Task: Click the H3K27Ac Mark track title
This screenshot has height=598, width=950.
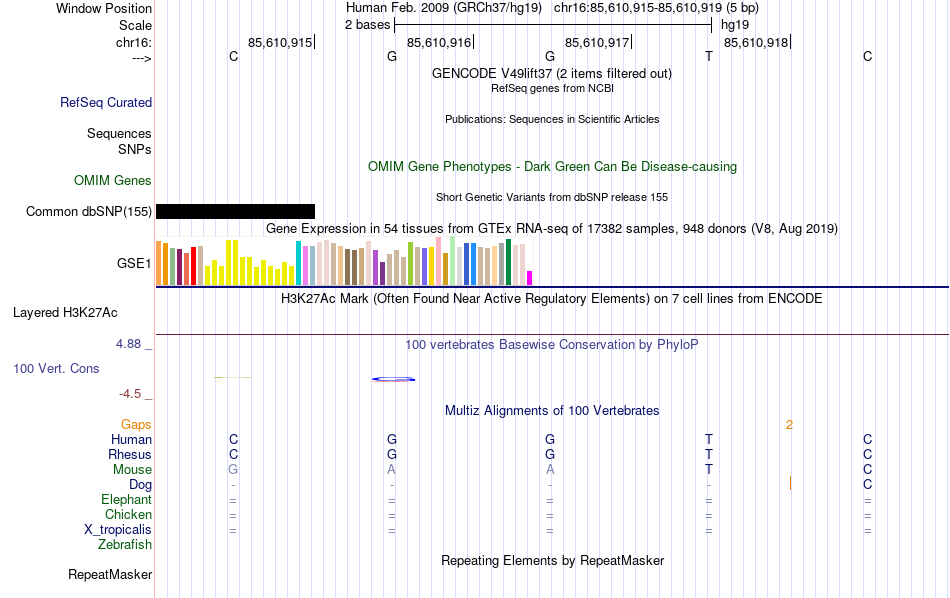Action: pos(551,299)
